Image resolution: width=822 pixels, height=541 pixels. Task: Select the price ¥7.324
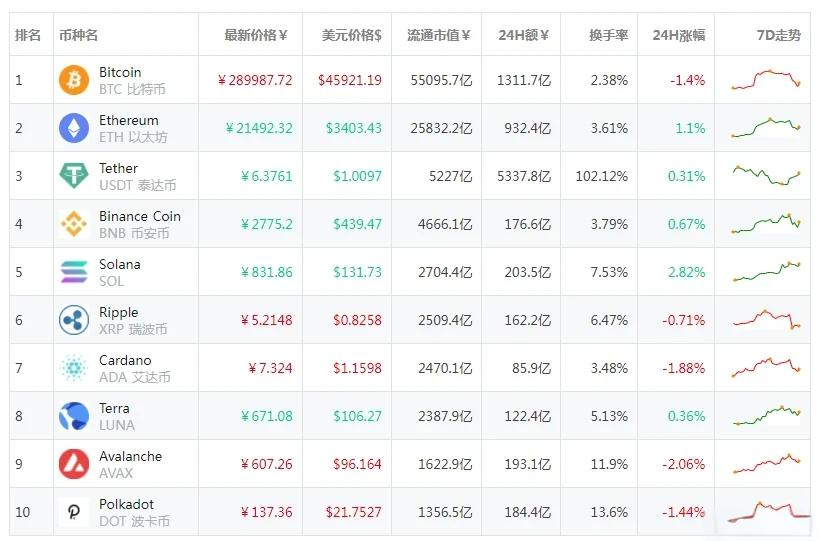270,368
